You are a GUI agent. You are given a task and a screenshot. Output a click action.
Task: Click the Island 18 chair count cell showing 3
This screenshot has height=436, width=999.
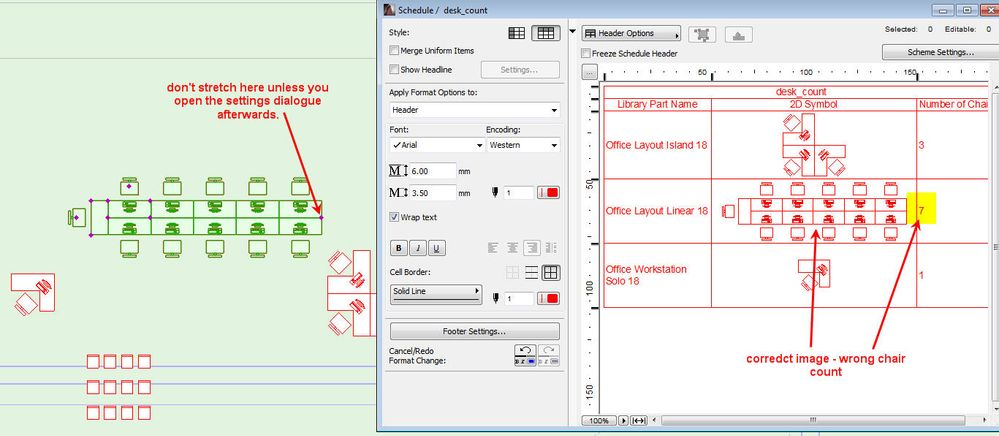(x=952, y=145)
